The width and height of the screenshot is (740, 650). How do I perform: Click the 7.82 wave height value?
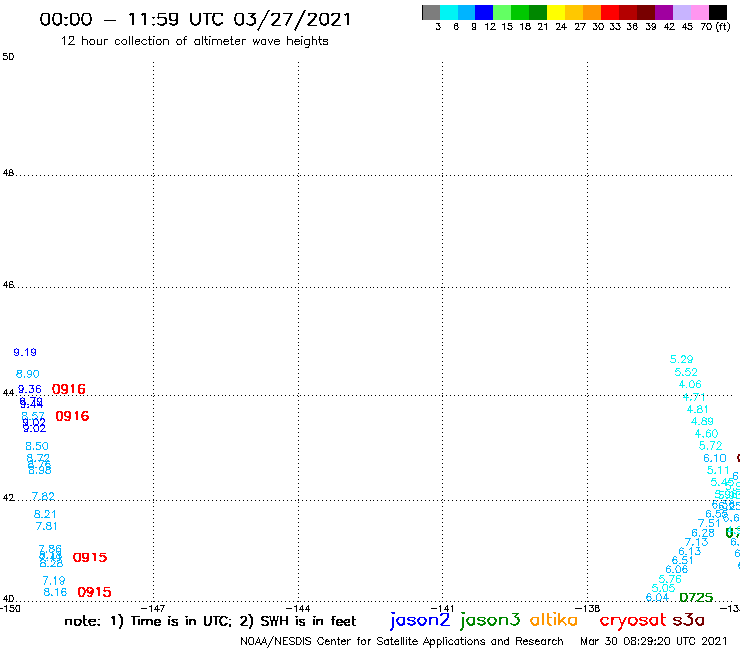pos(43,496)
